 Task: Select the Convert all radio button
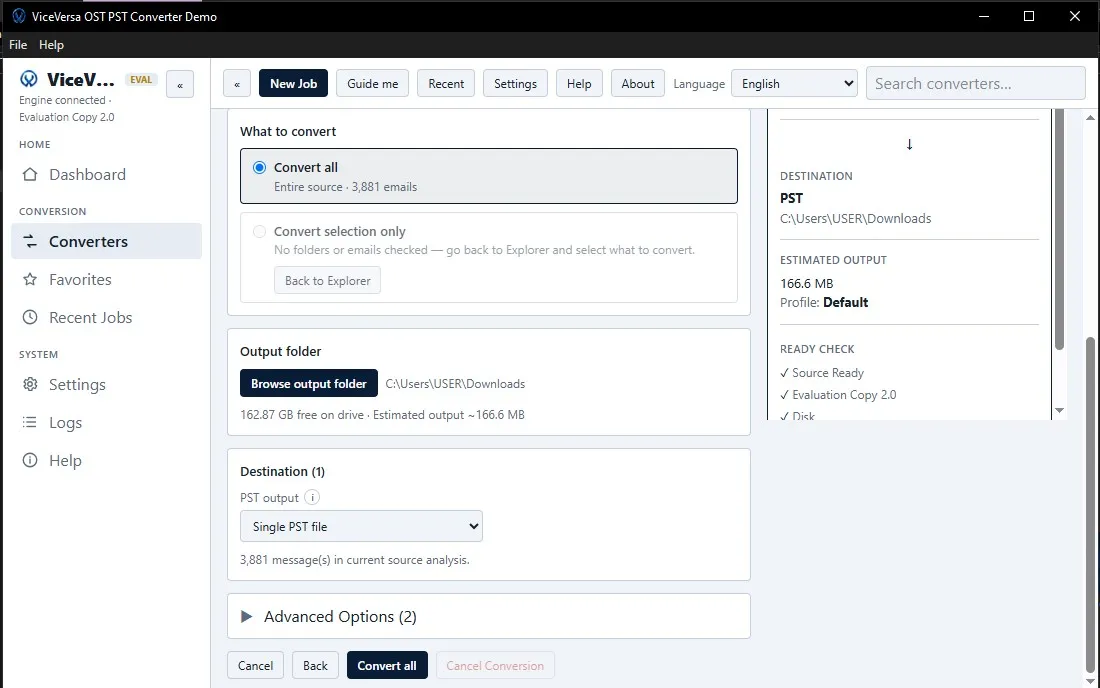[260, 168]
